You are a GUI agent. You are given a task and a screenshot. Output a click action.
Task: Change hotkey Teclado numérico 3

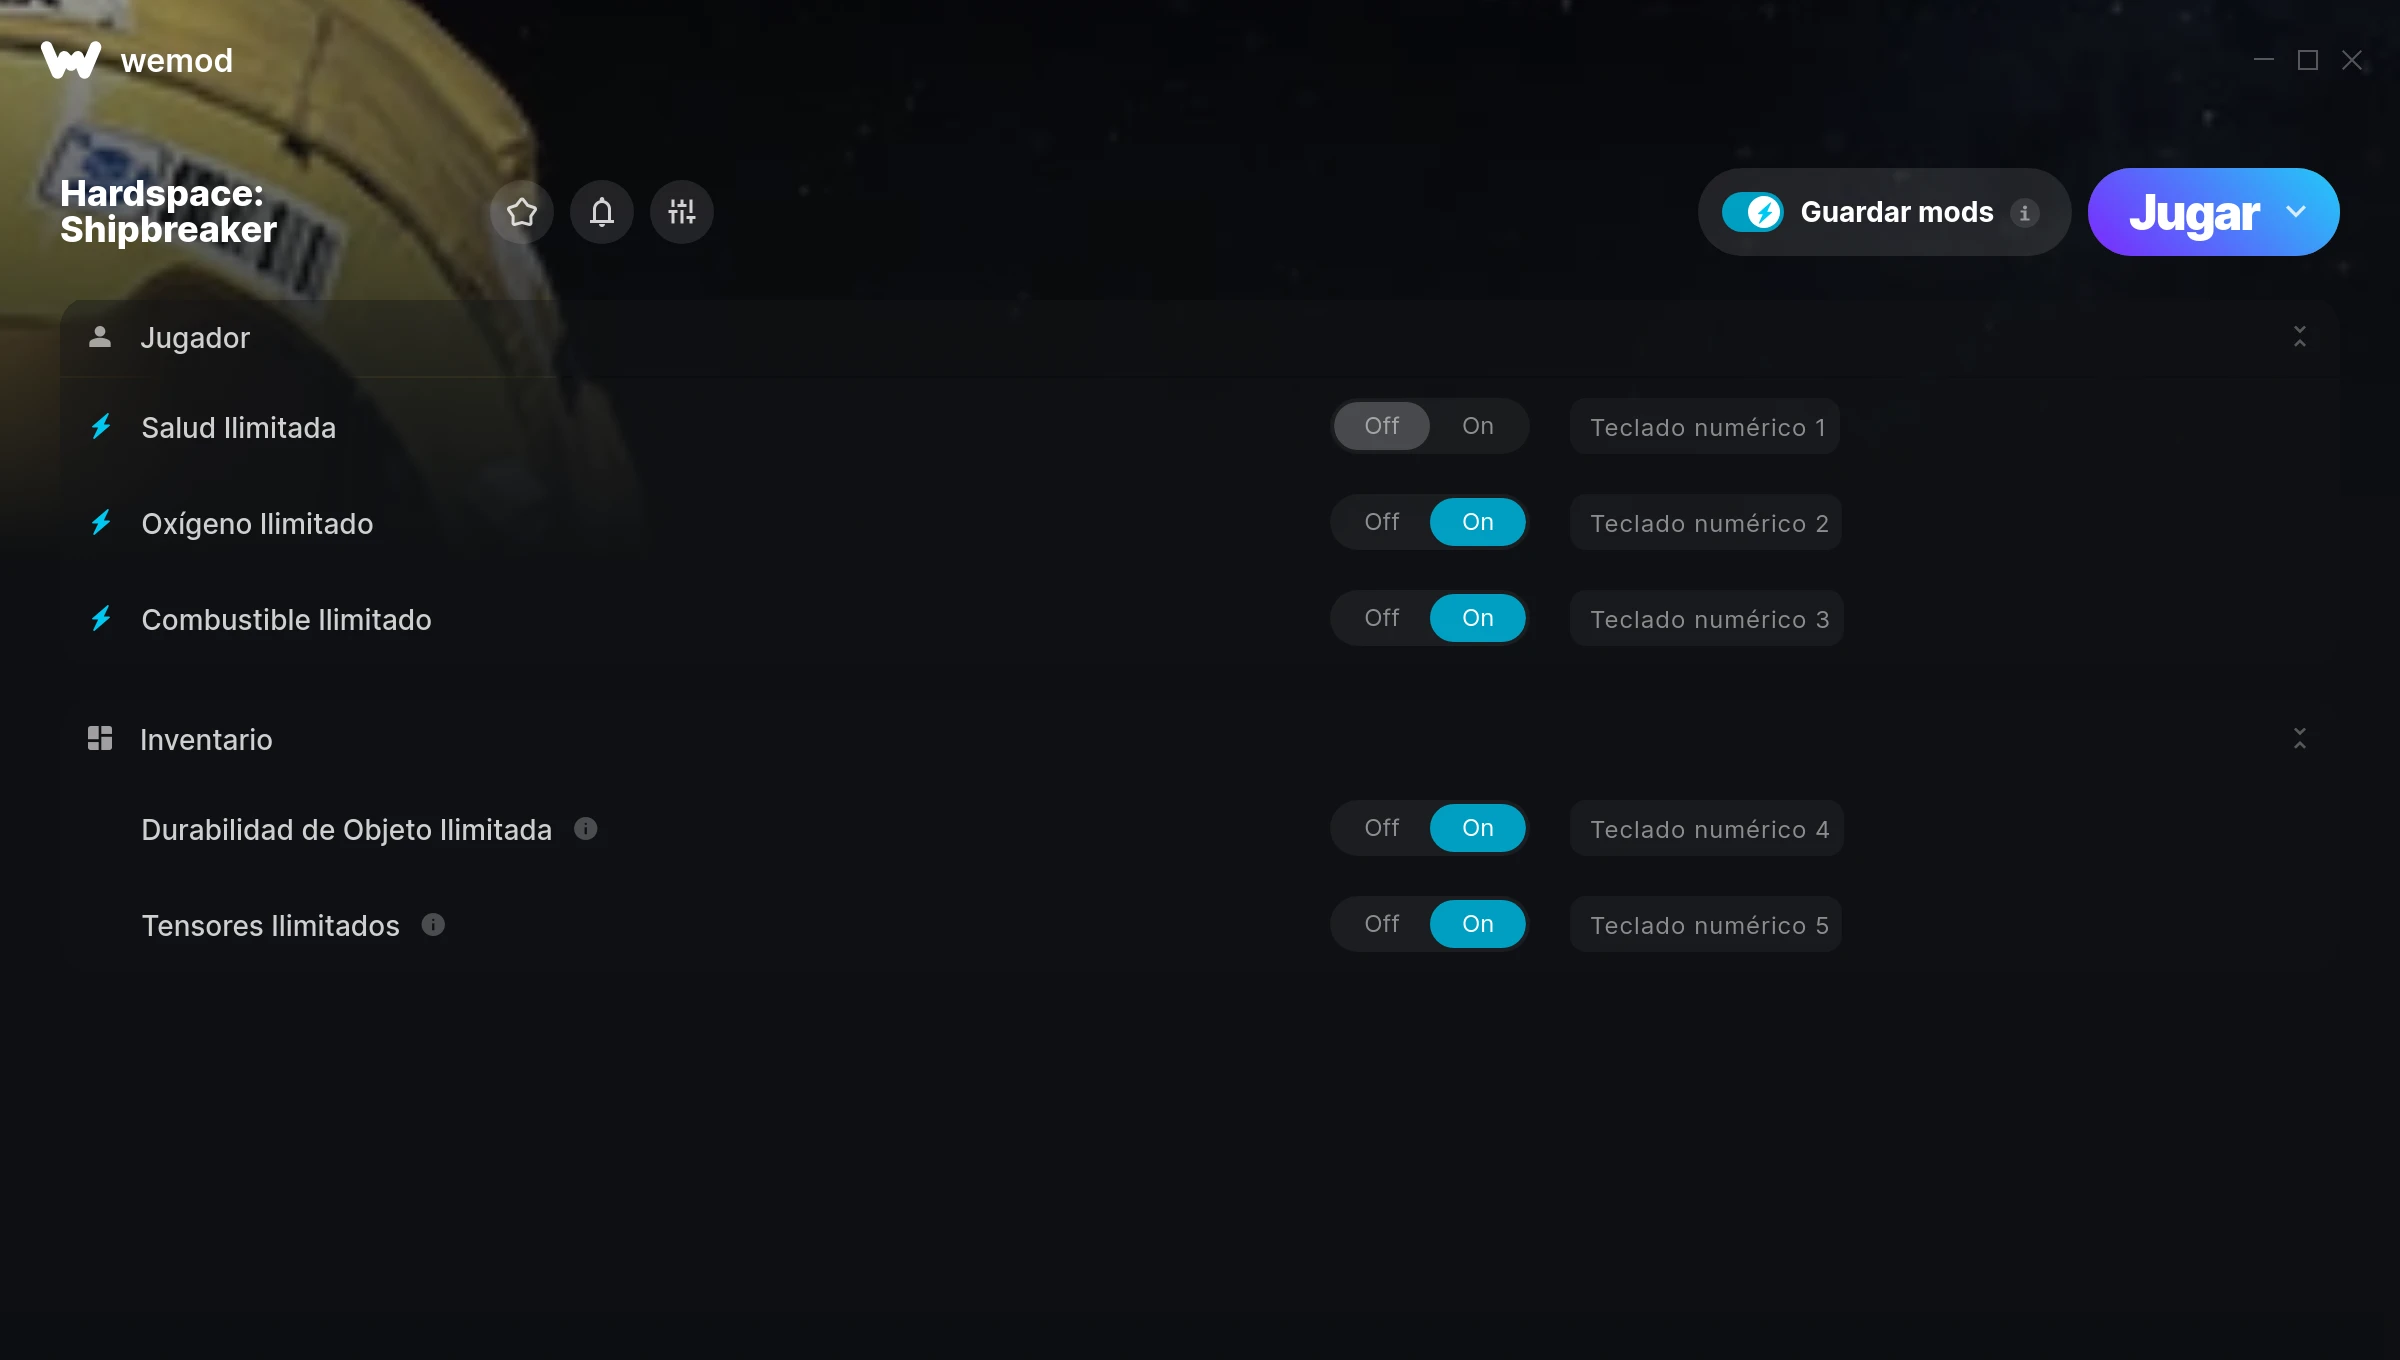[x=1707, y=619]
